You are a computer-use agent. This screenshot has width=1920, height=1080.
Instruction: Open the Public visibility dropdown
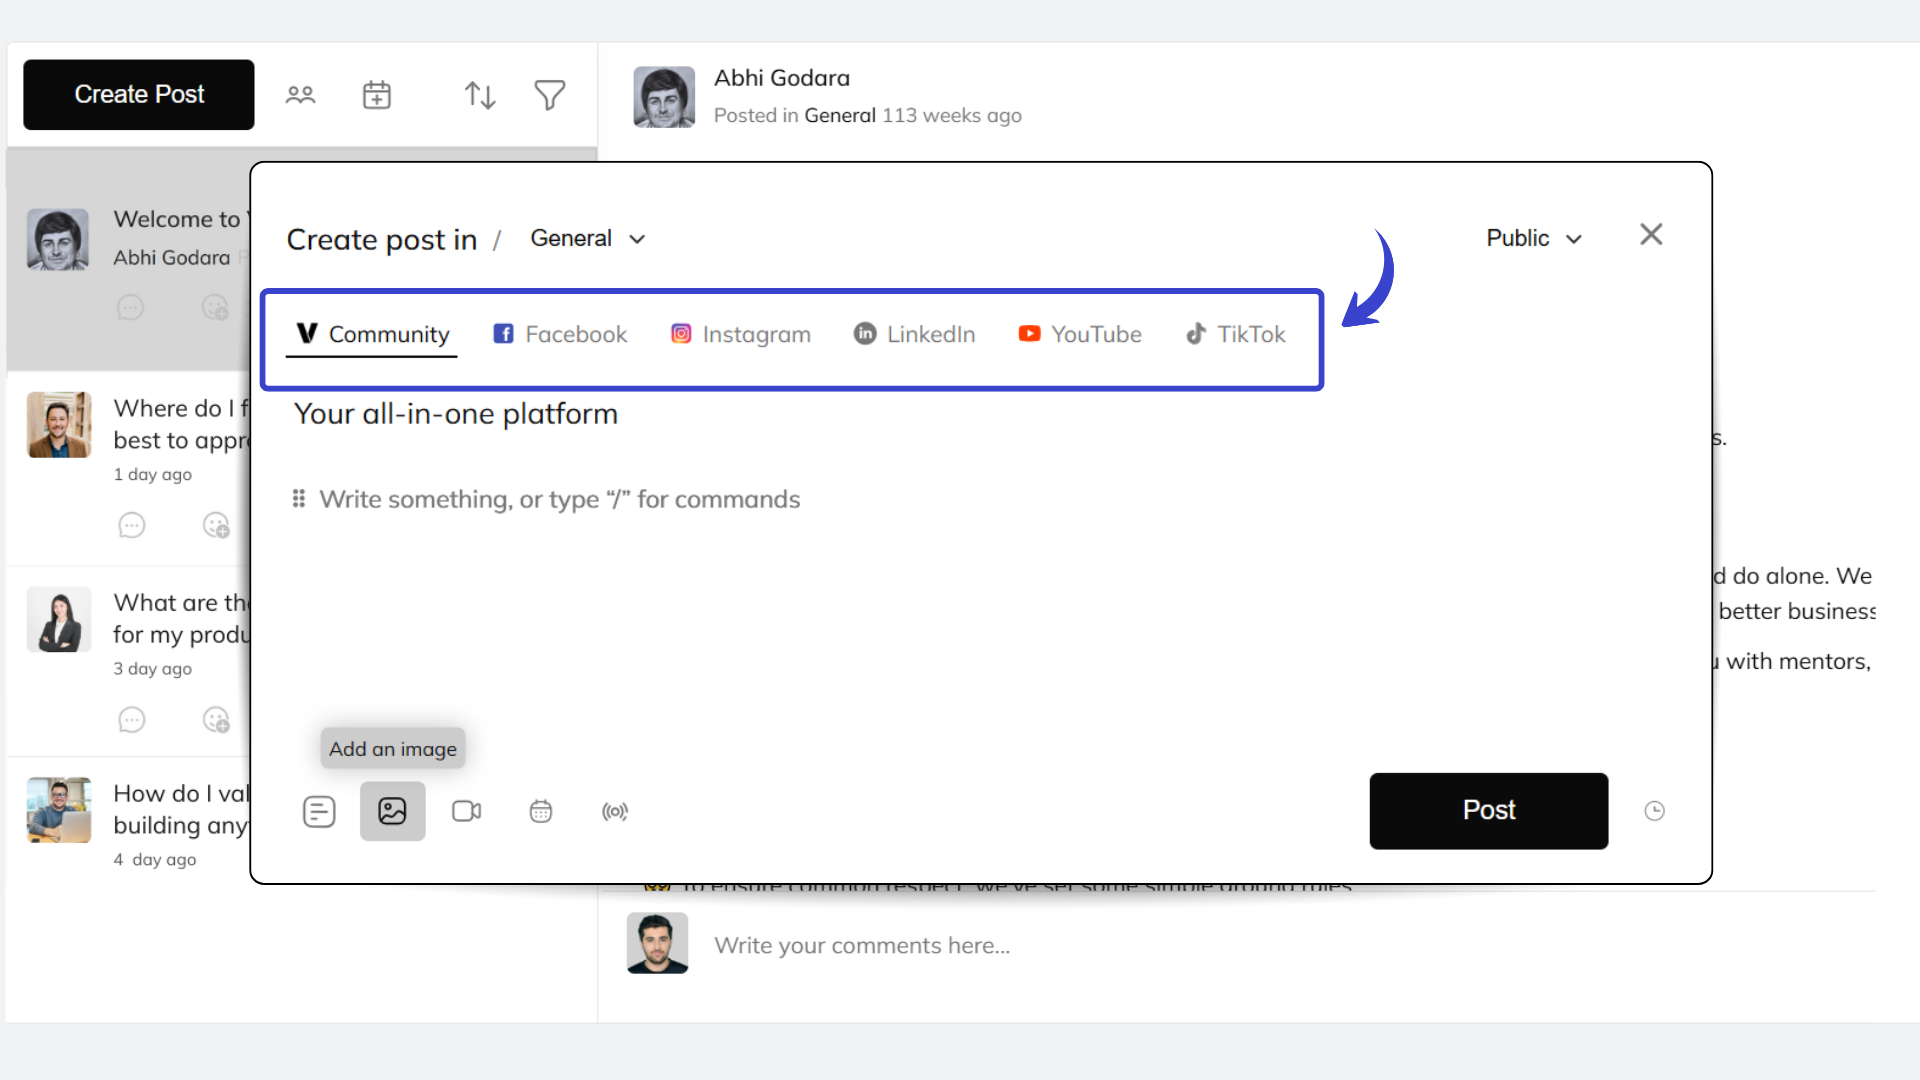point(1533,238)
